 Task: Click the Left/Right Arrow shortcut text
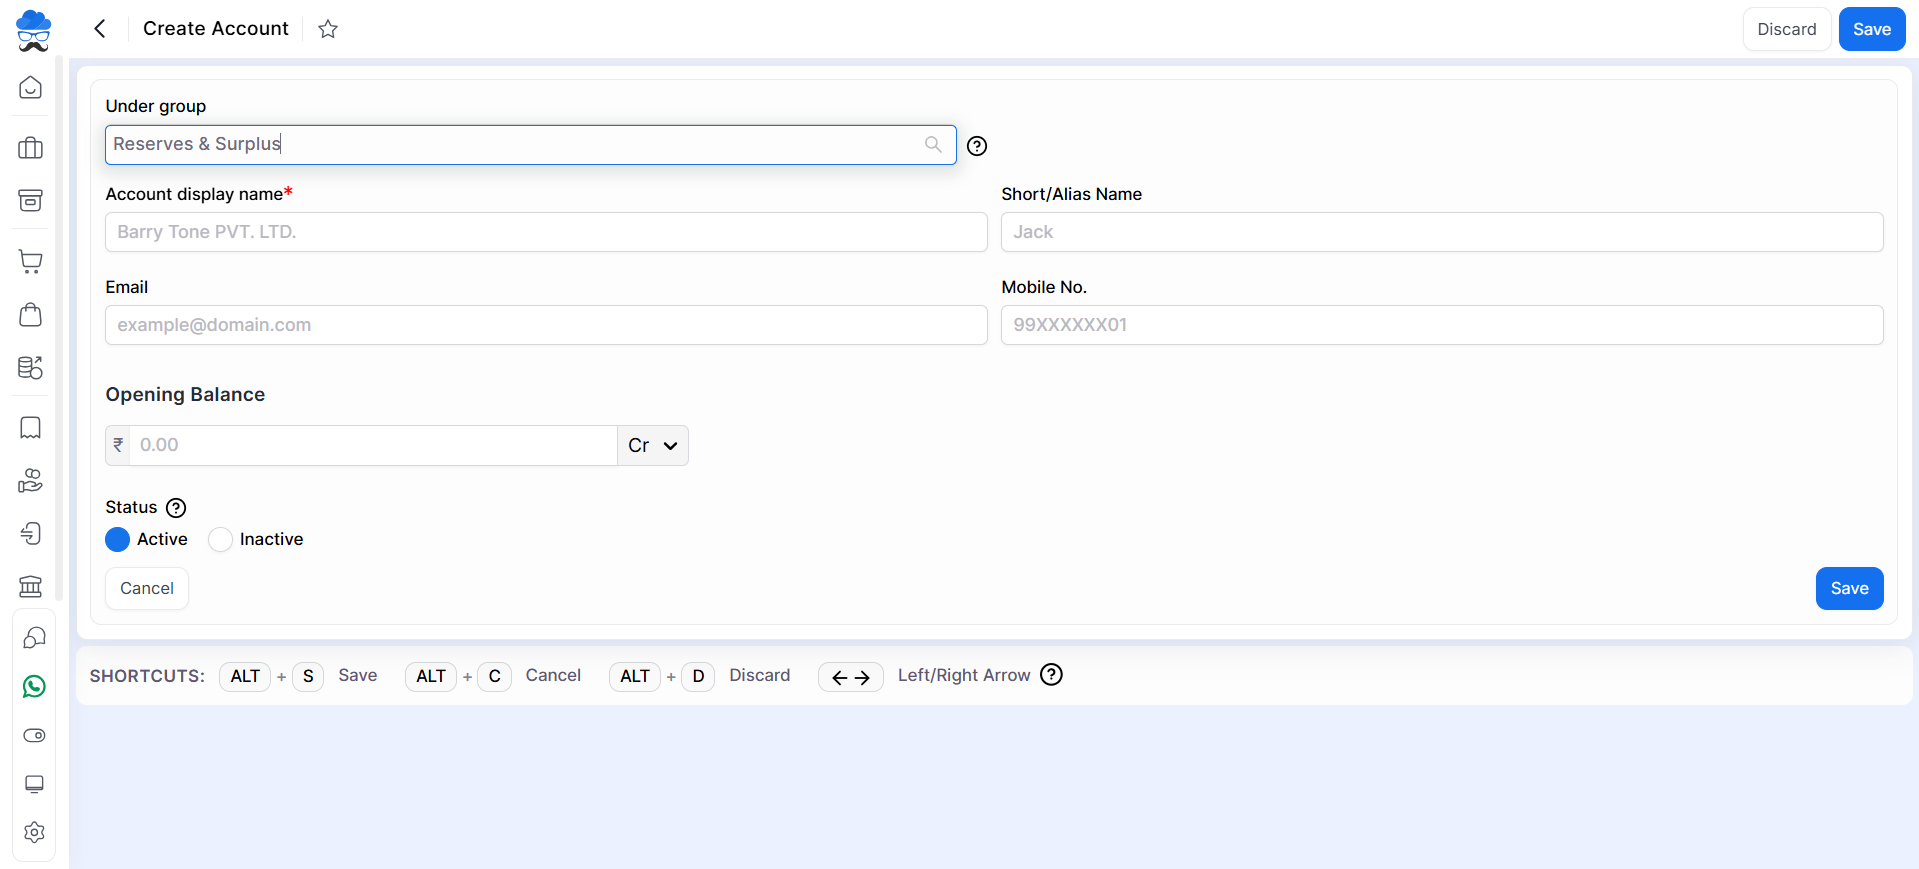pos(964,675)
